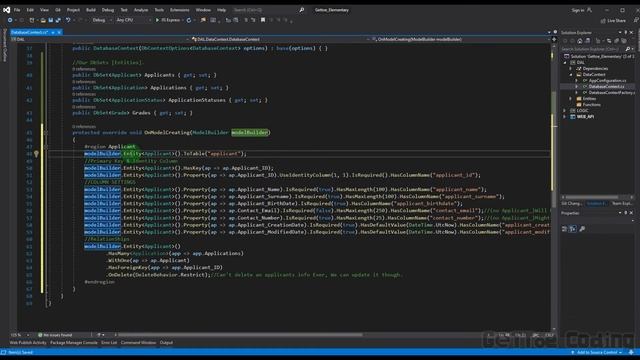Image resolution: width=640 pixels, height=360 pixels.
Task: Click the Home icon in Solution Explorer
Action: pyautogui.click(x=580, y=41)
